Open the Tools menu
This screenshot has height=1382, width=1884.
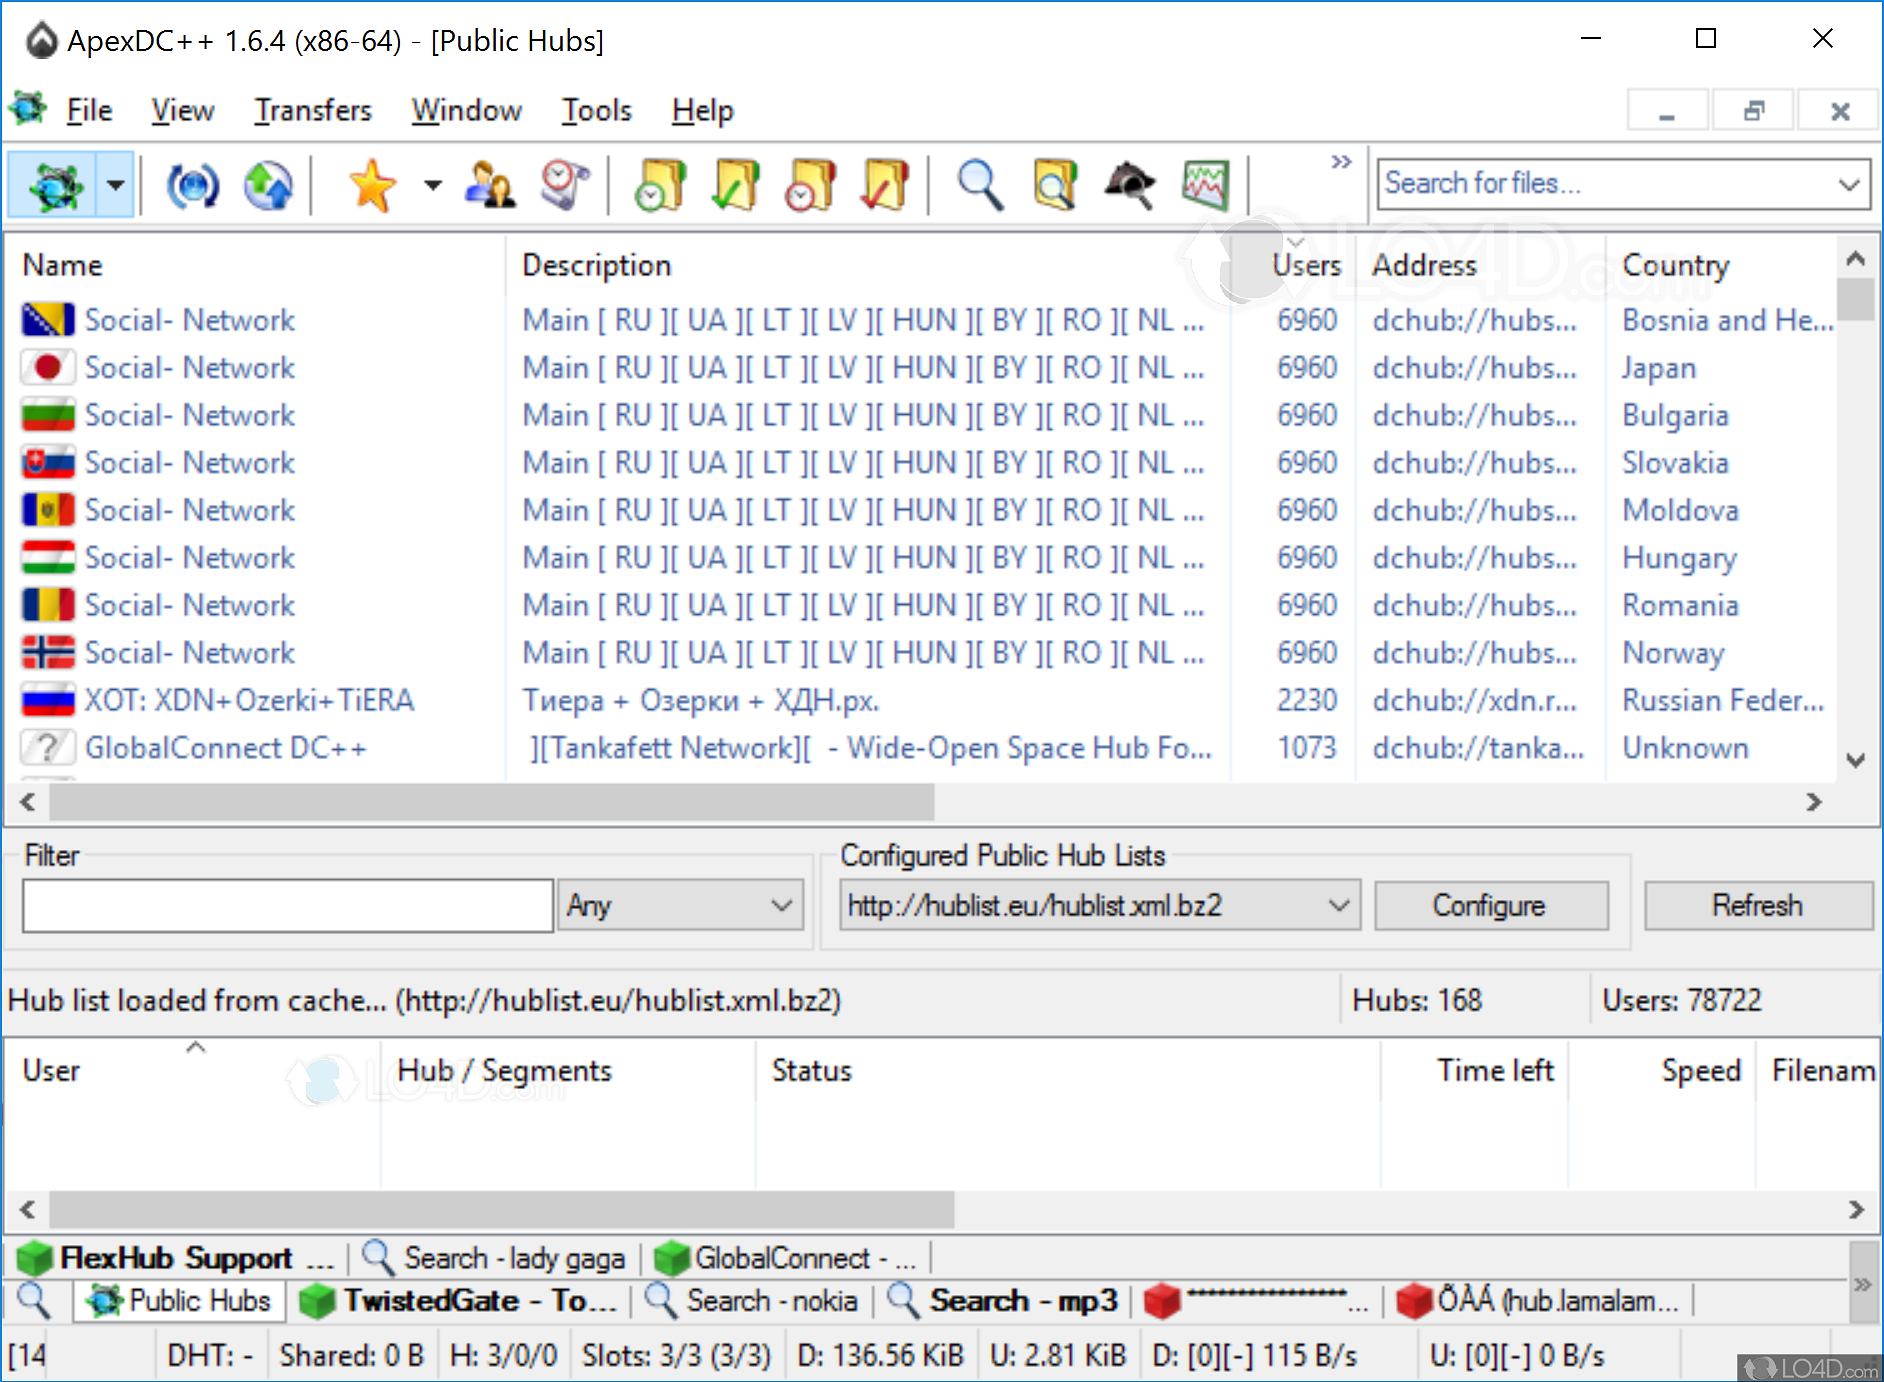click(597, 110)
